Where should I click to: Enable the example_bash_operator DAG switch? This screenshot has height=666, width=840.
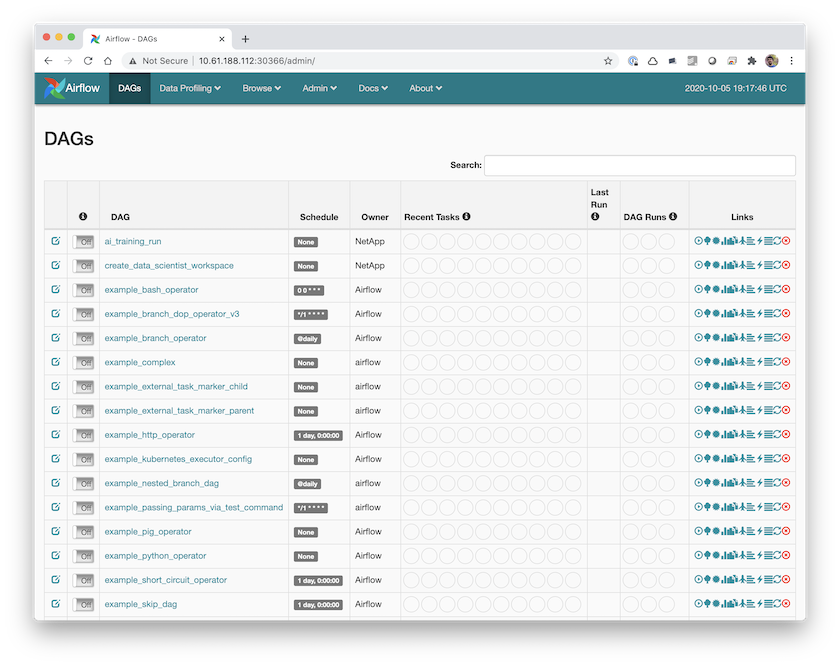point(83,290)
